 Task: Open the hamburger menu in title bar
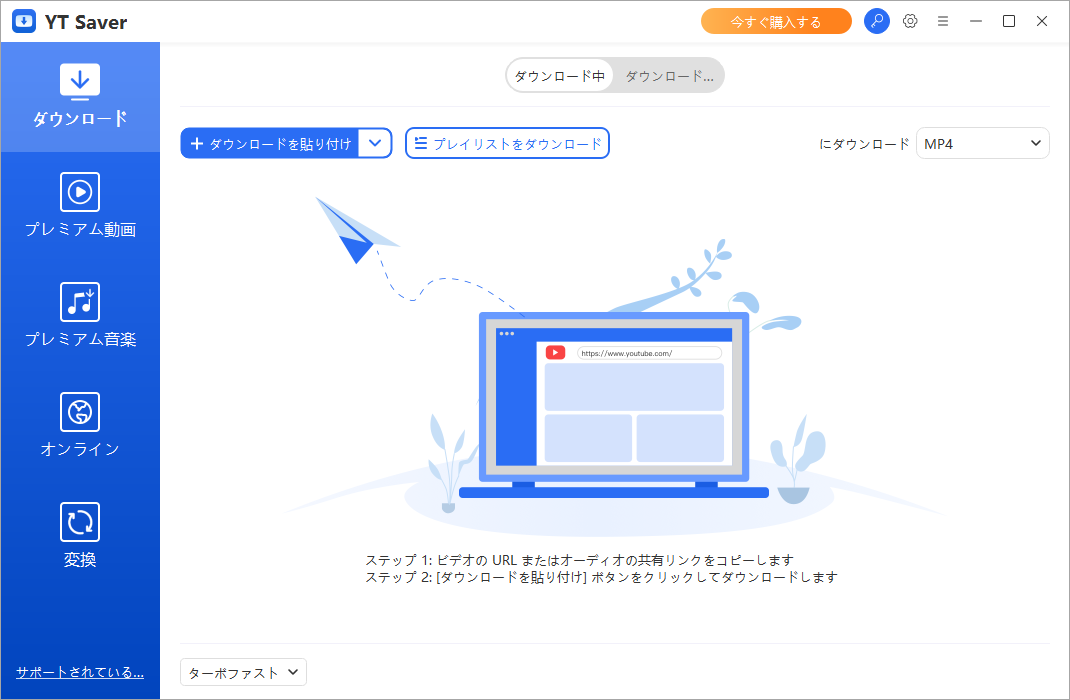point(942,21)
